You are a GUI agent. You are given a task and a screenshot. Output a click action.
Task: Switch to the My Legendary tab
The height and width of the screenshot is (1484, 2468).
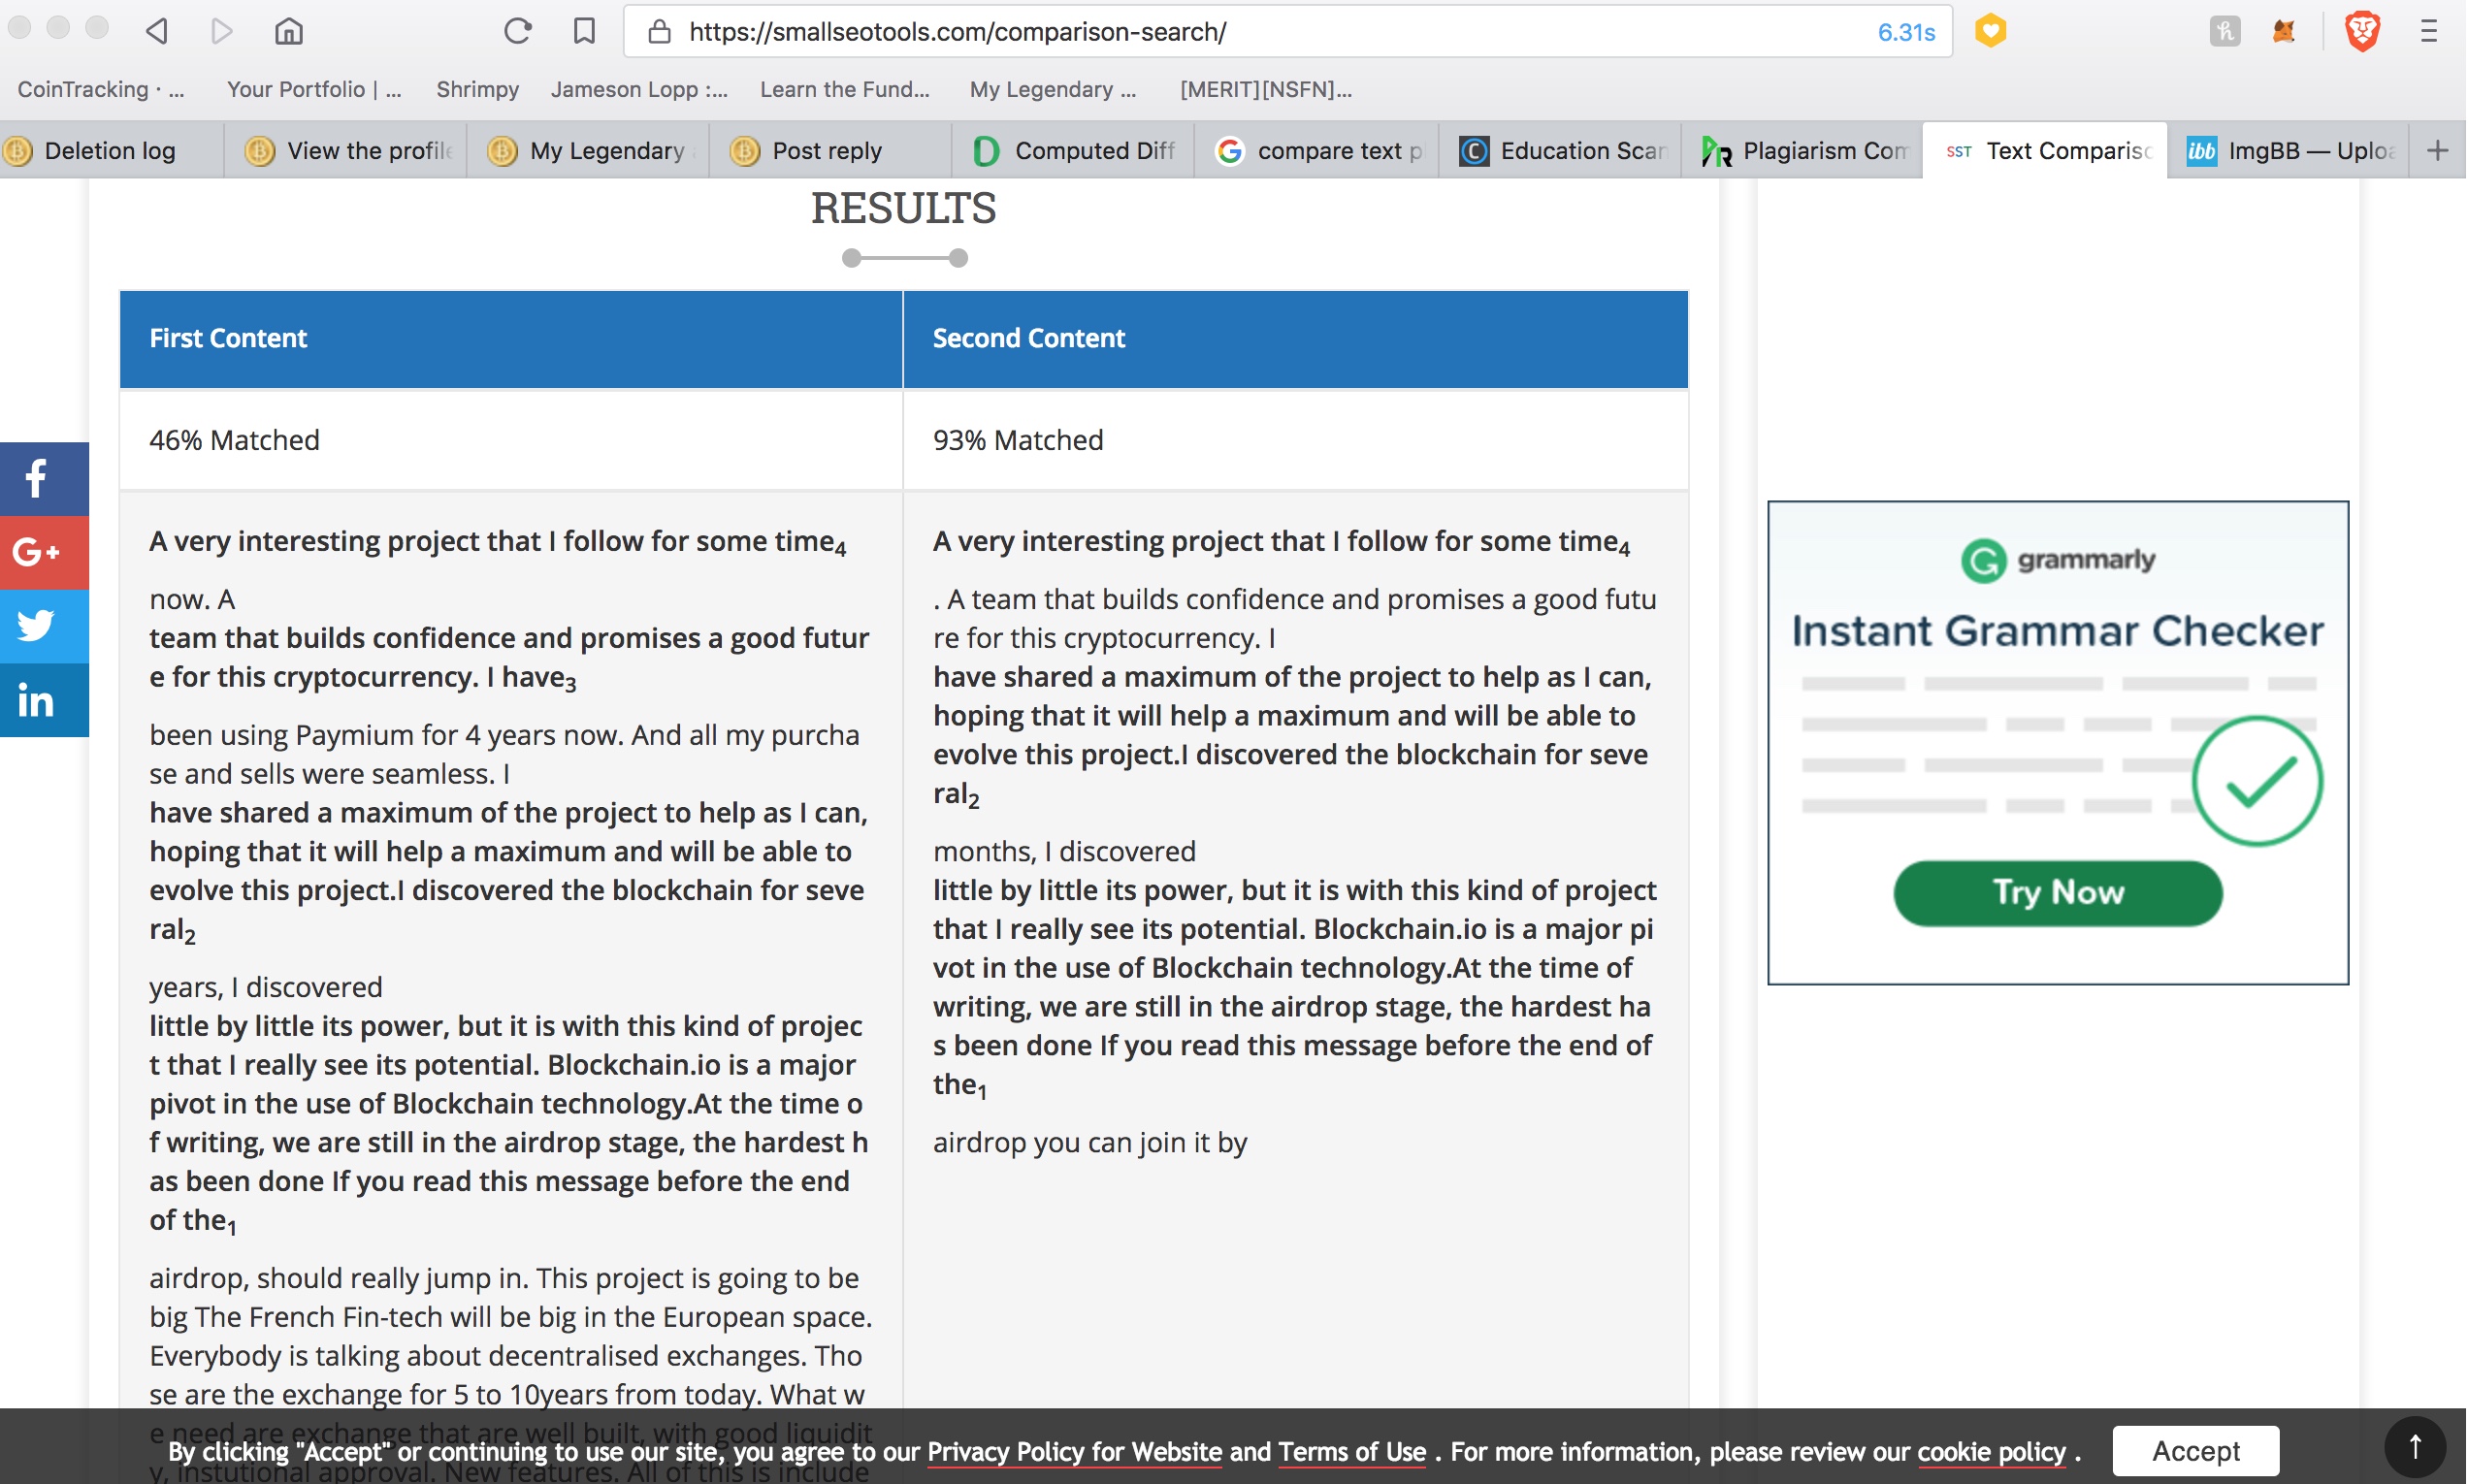pyautogui.click(x=589, y=150)
